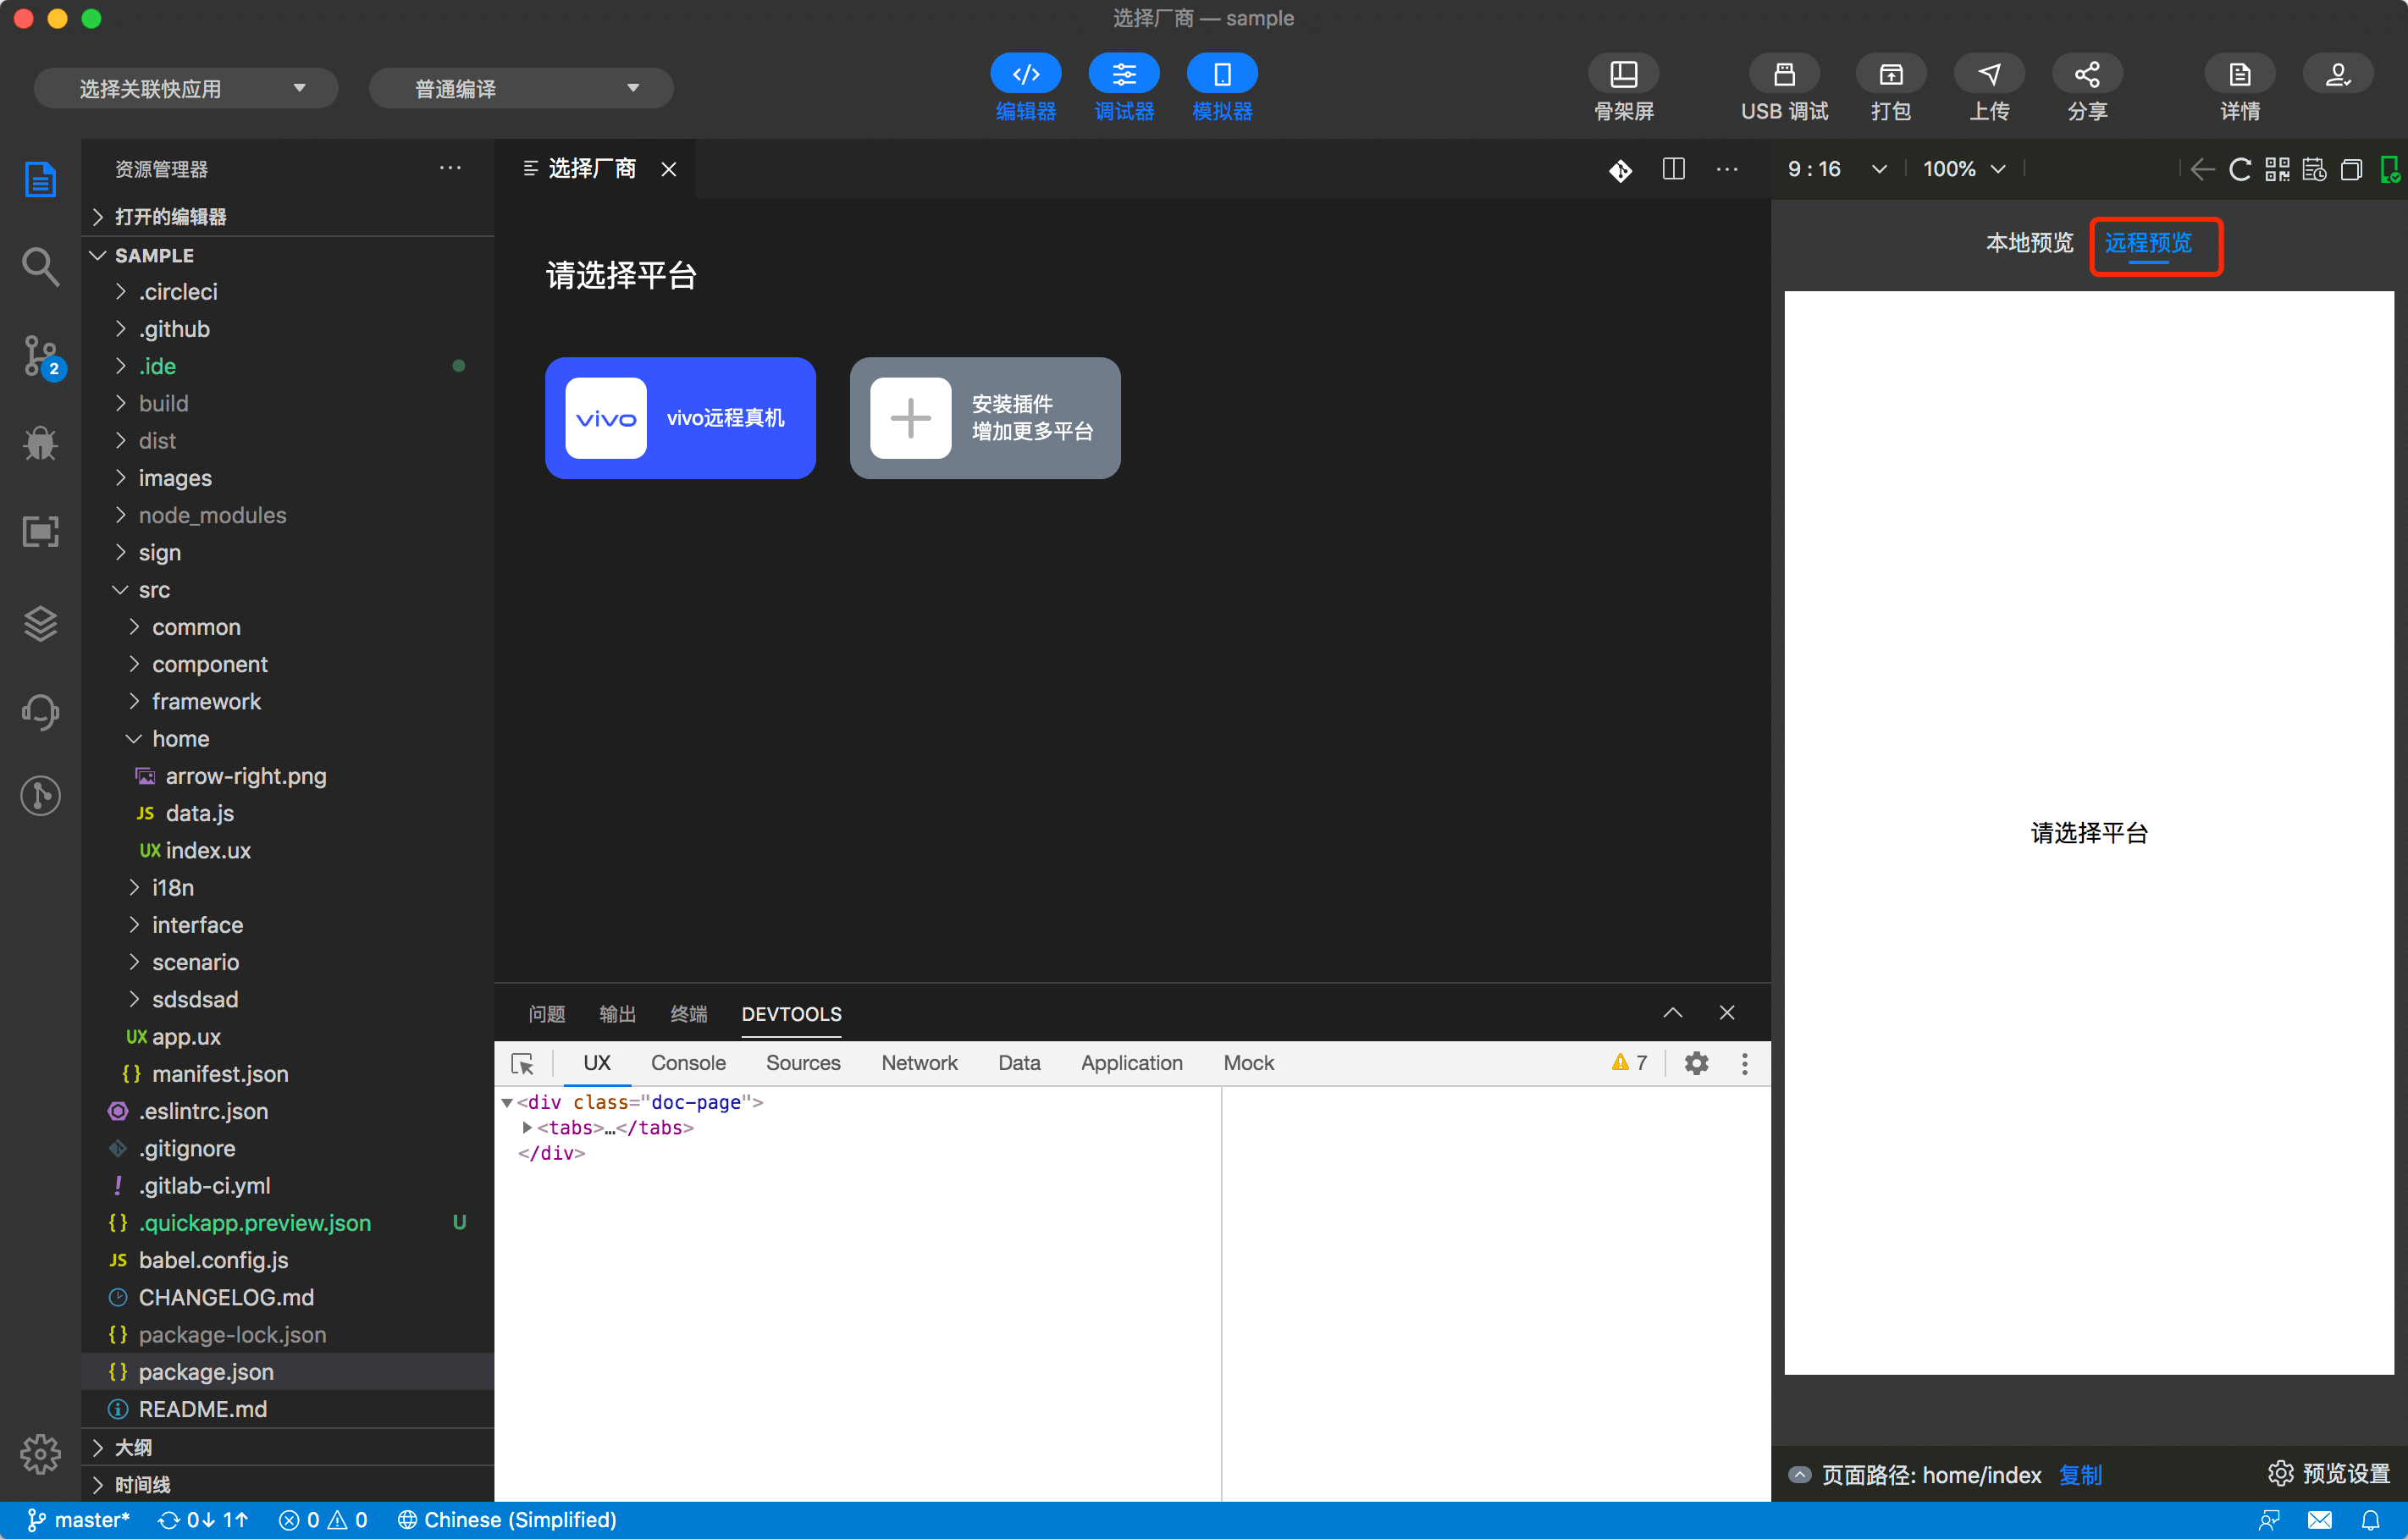Select the vivo远程真机 platform card
The image size is (2408, 1539).
click(x=680, y=418)
